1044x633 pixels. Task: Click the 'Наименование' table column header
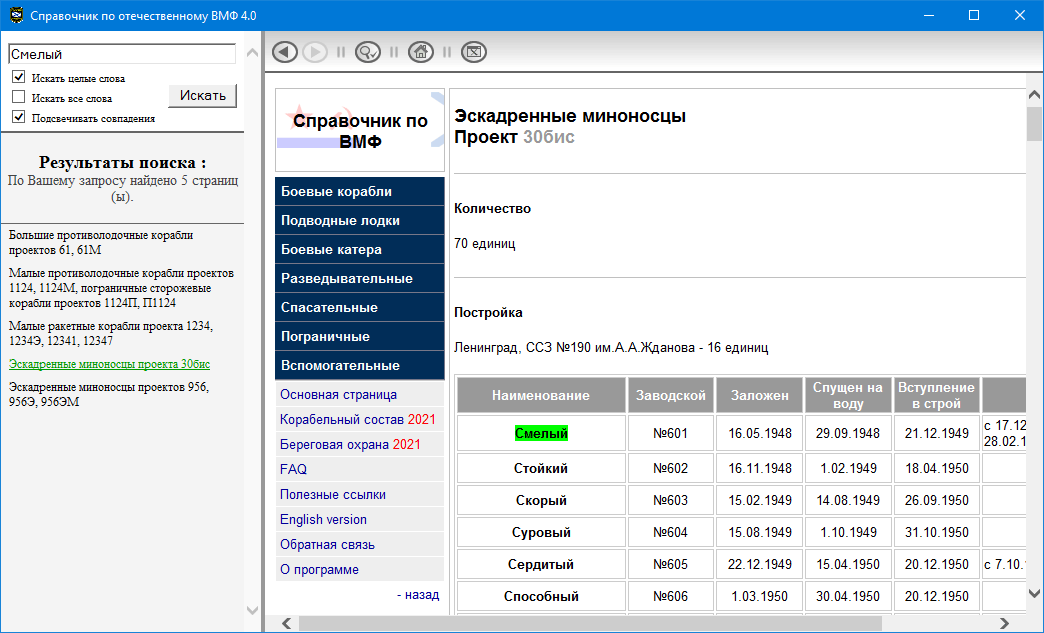[541, 395]
